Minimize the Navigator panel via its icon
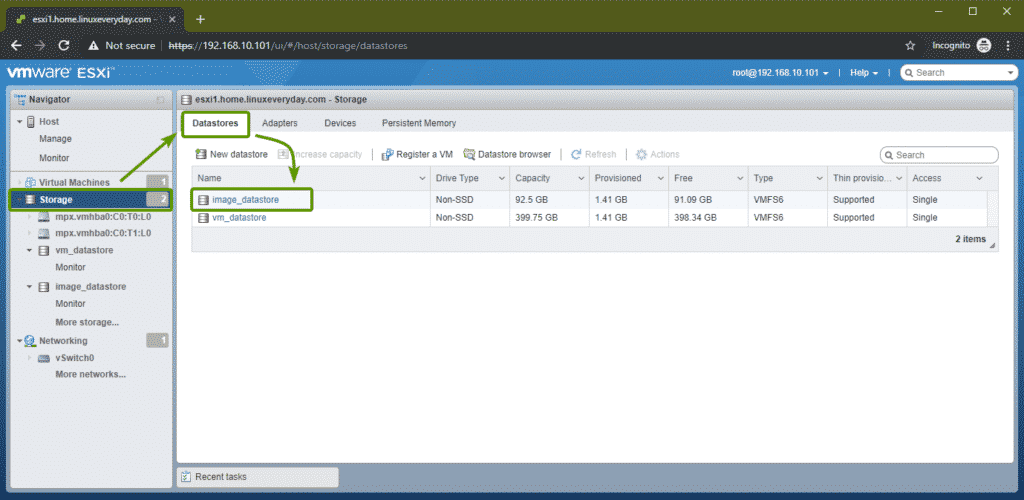Viewport: 1024px width, 500px height. (x=160, y=100)
